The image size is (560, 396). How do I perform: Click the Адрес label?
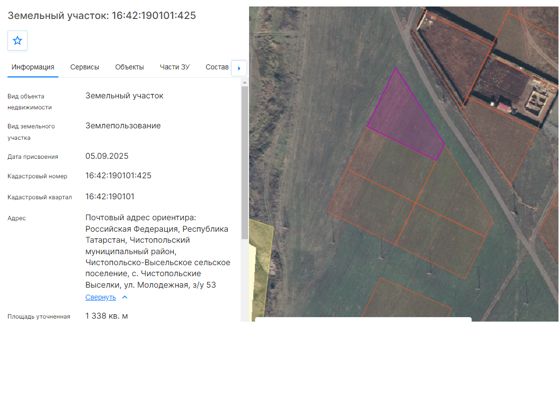[x=17, y=218]
